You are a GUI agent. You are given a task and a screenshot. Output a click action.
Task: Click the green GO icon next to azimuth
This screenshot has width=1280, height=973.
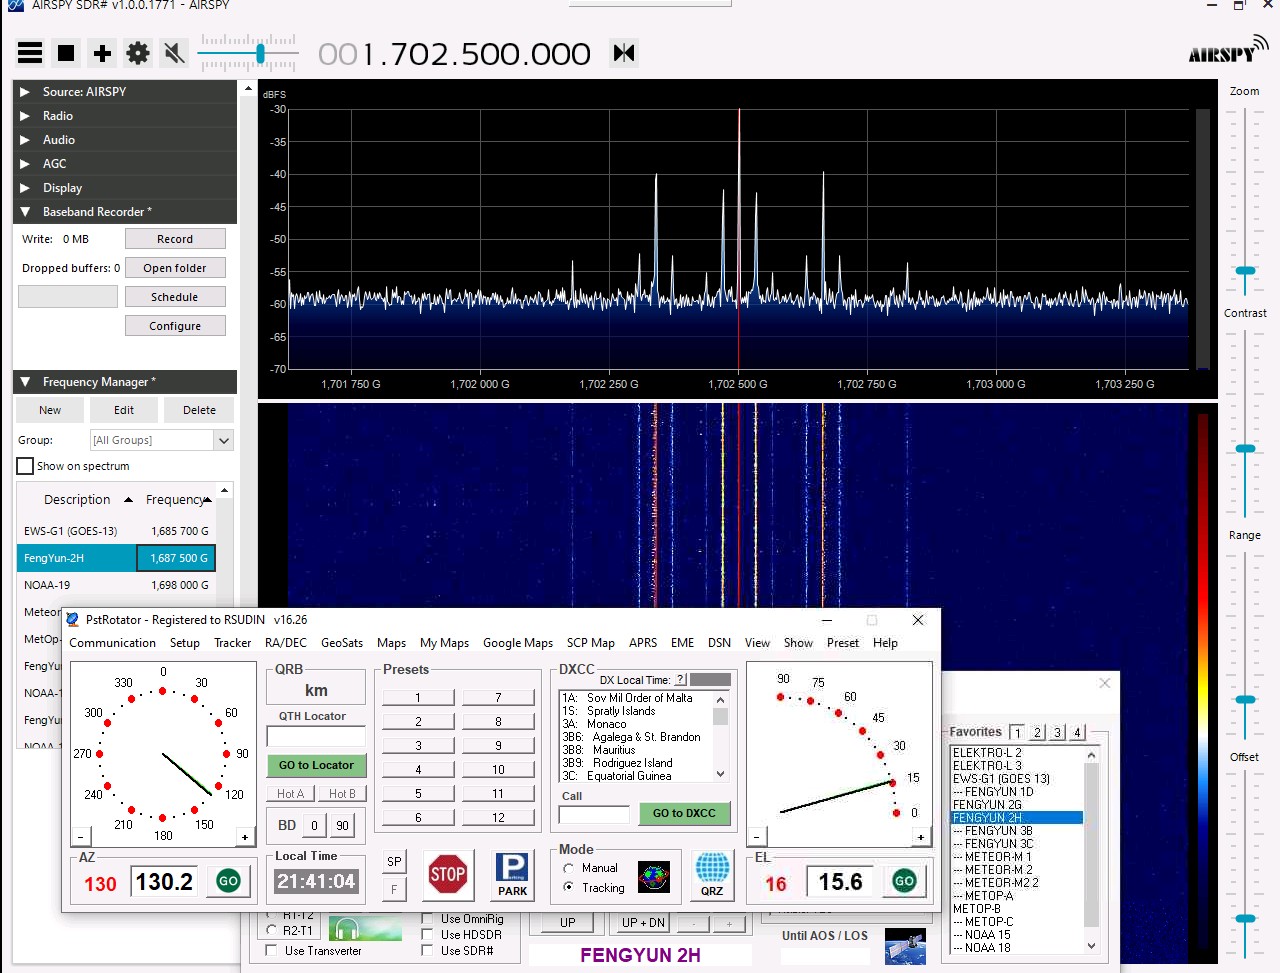pos(228,881)
